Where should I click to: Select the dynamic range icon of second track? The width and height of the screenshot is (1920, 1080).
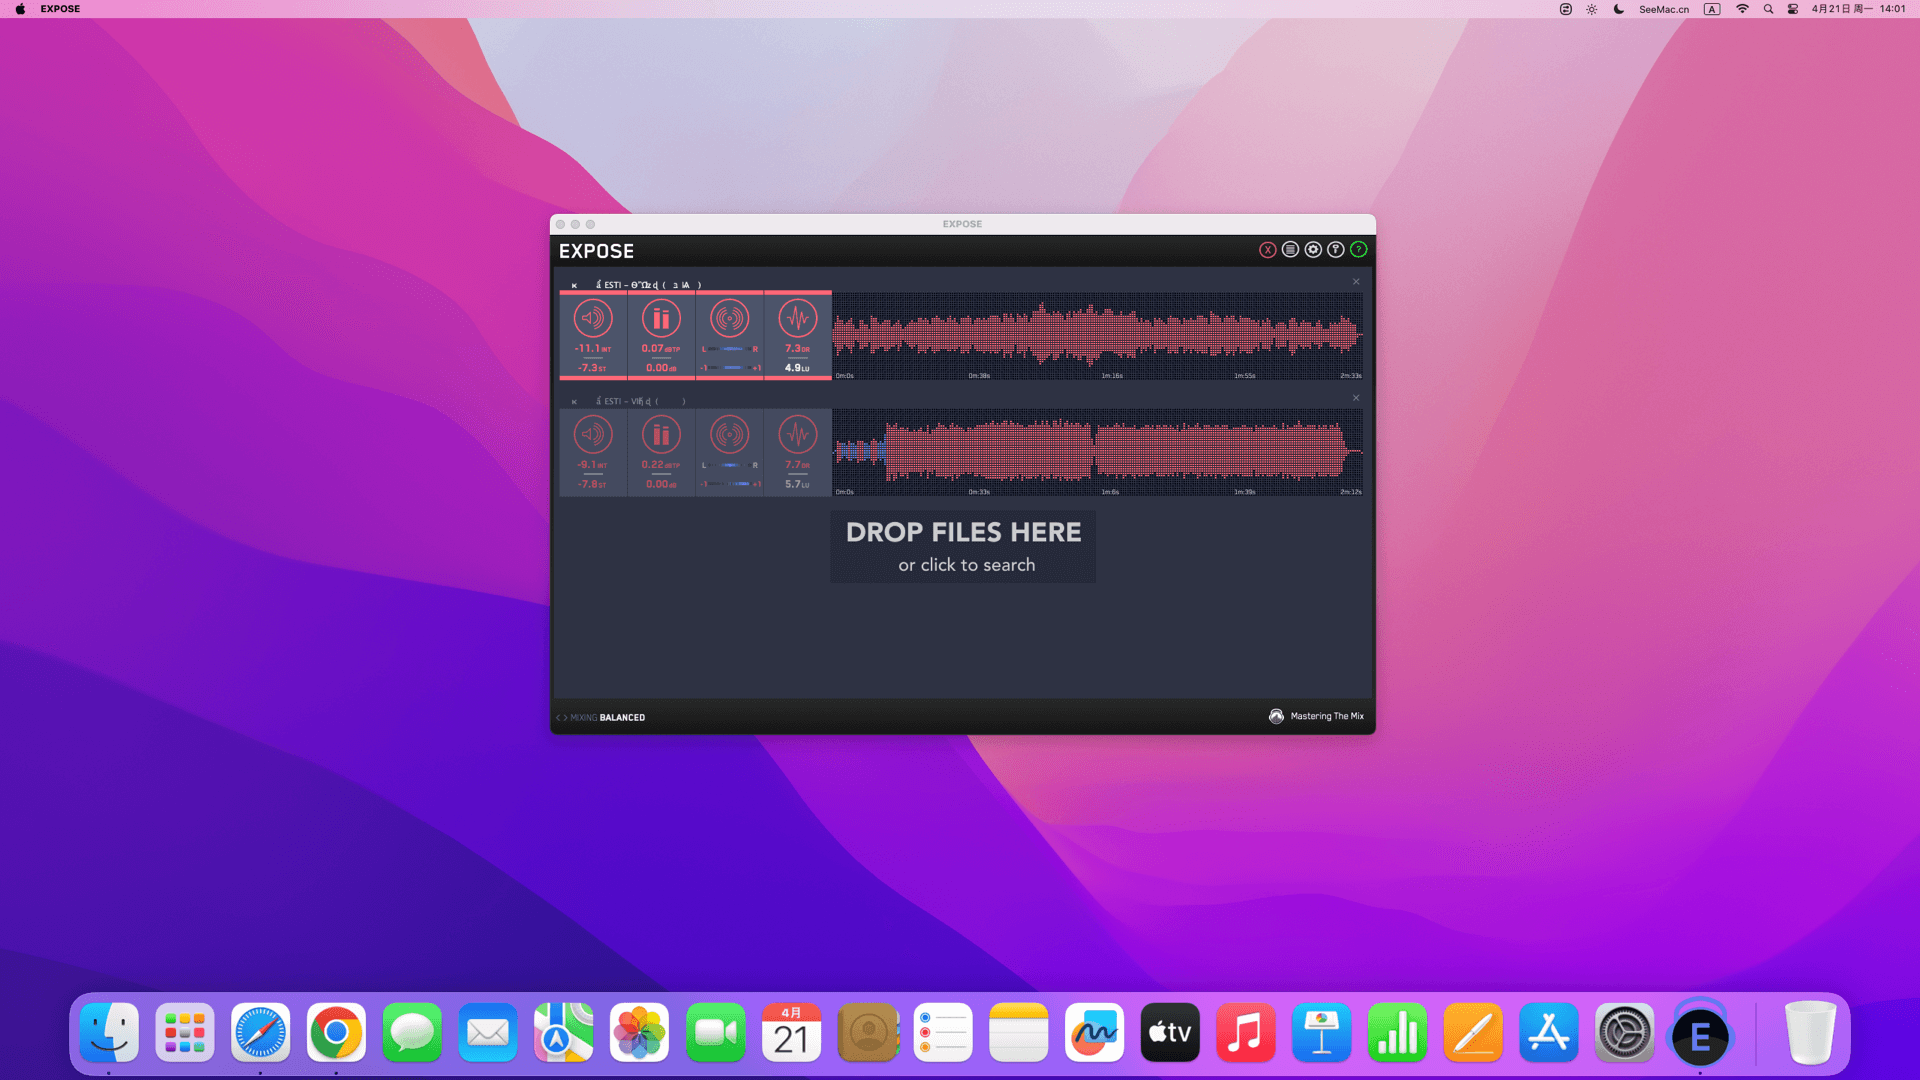[x=798, y=435]
